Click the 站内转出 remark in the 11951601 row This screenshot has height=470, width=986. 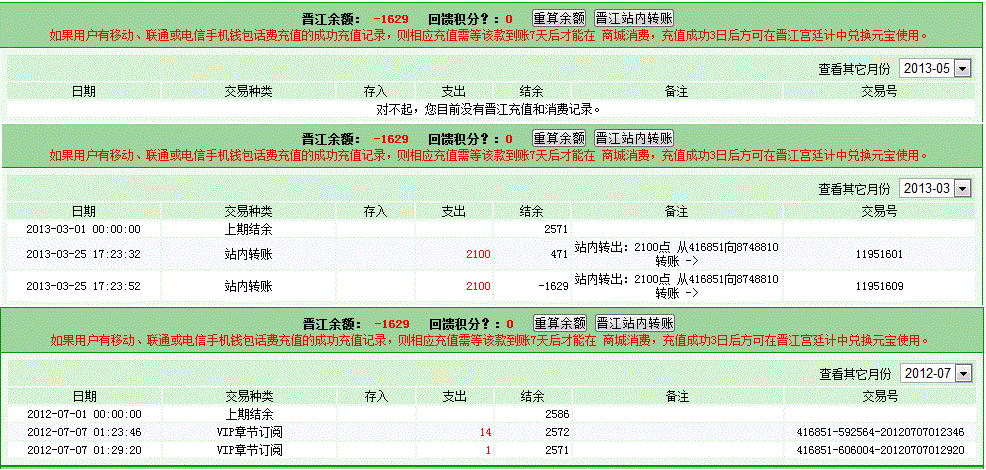tap(677, 253)
